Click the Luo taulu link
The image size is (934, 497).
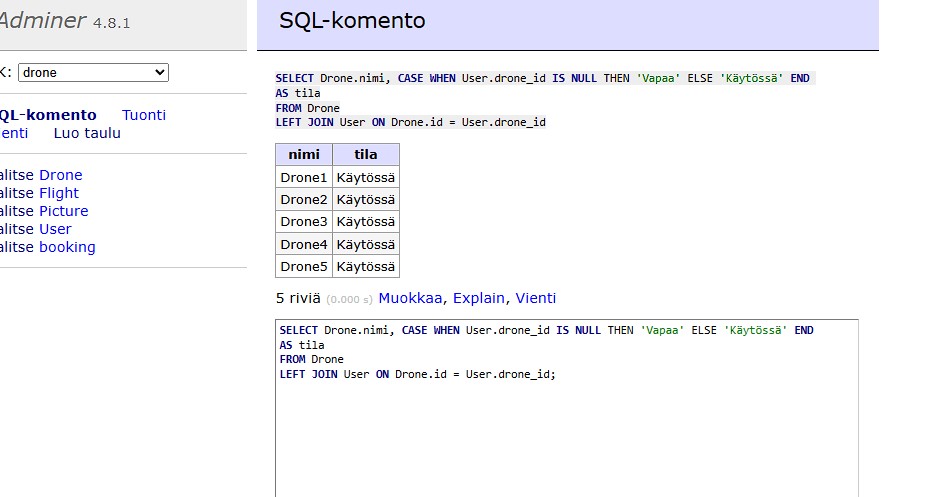click(87, 133)
